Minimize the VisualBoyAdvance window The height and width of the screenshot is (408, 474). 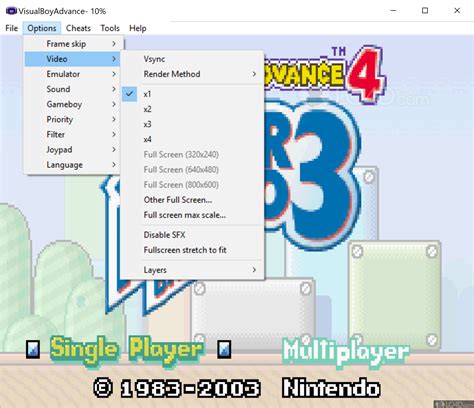393,11
